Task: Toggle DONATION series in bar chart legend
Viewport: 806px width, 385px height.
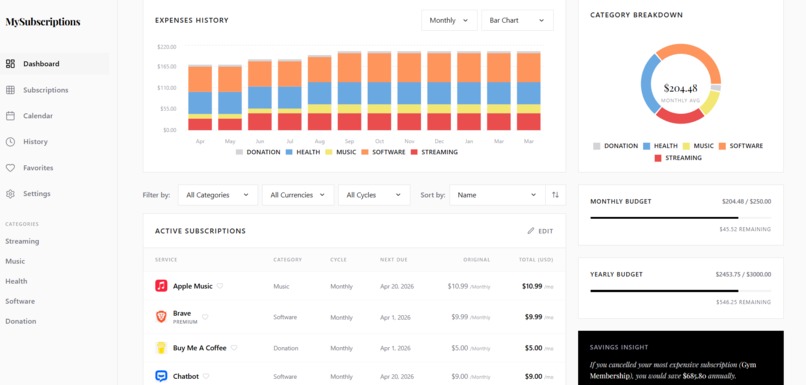Action: (x=258, y=152)
